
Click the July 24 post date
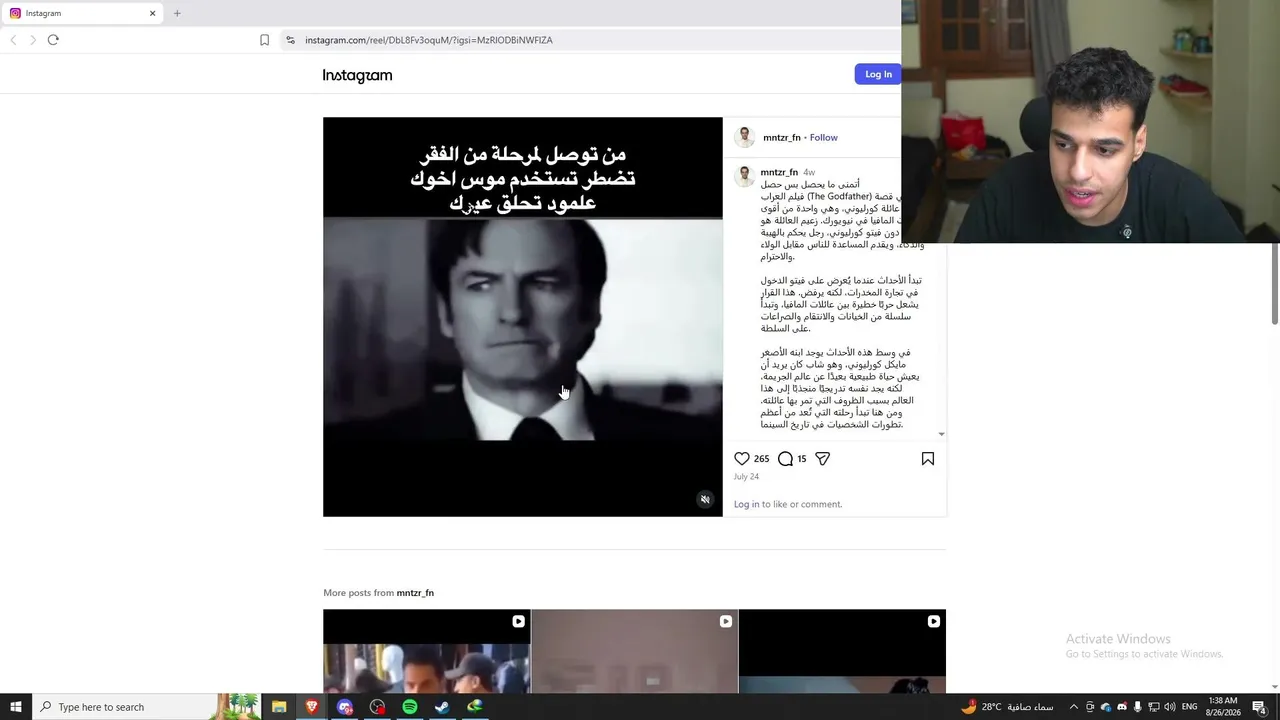coord(746,477)
